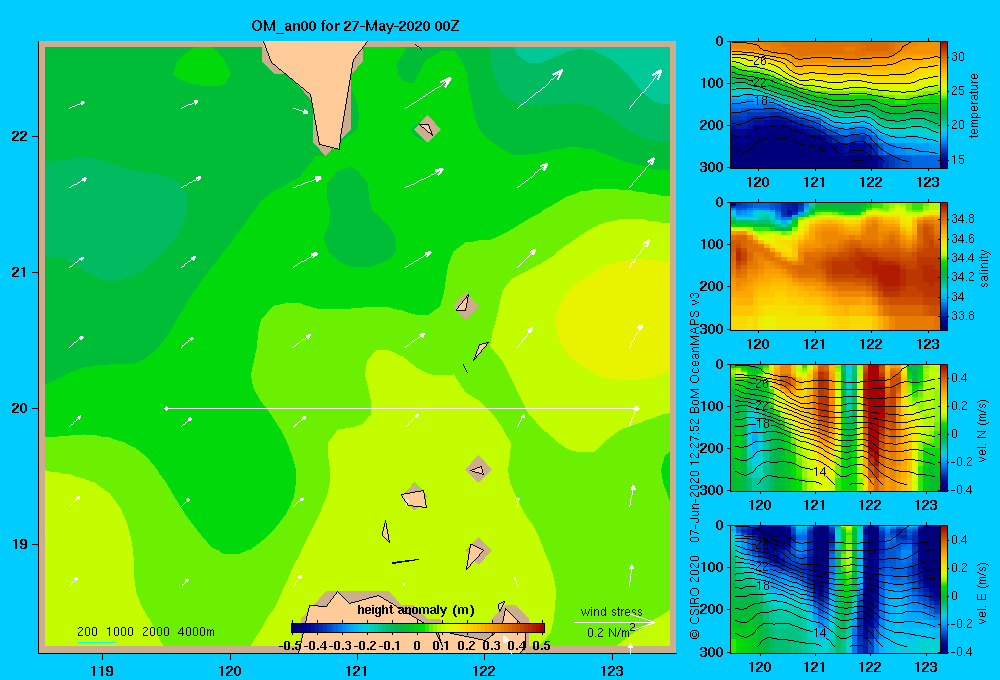Click the wind stress reference arrow
This screenshot has height=680, width=1000.
click(614, 622)
